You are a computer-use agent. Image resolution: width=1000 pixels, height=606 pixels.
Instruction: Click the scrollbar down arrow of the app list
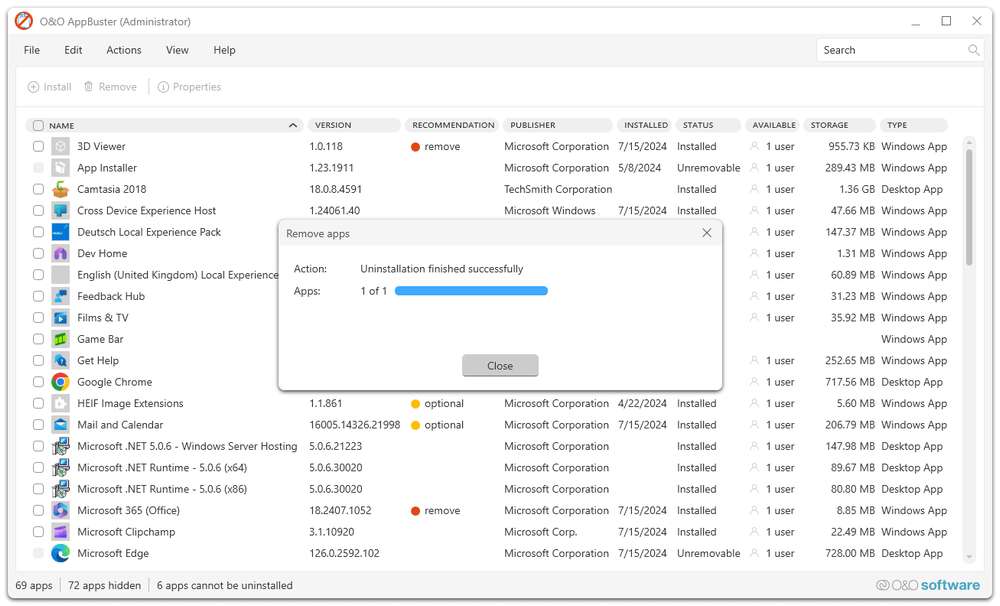[969, 557]
